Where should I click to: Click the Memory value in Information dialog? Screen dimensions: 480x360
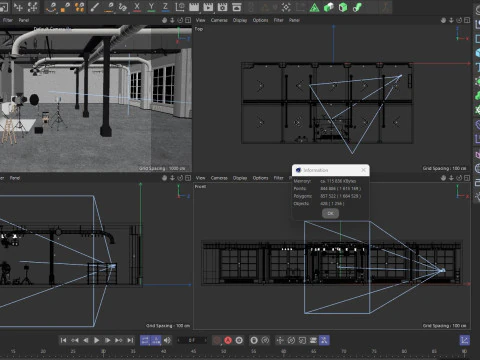pyautogui.click(x=338, y=181)
